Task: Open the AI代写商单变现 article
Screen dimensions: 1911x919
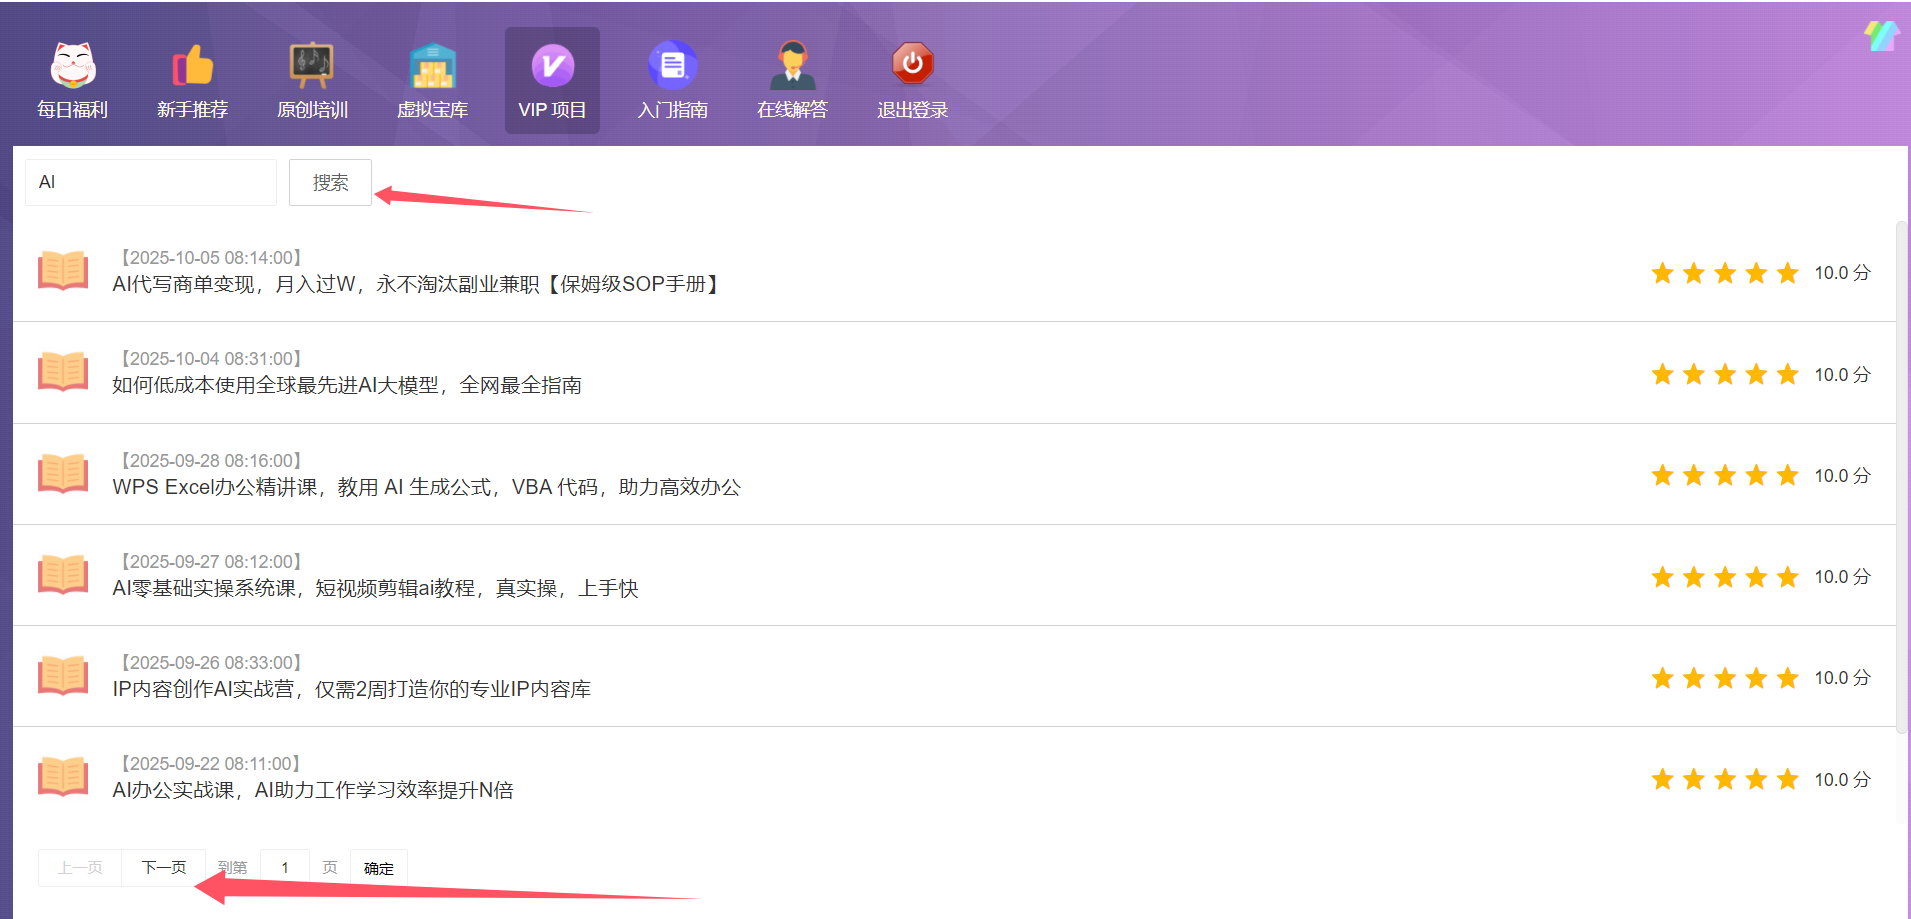Action: (416, 285)
